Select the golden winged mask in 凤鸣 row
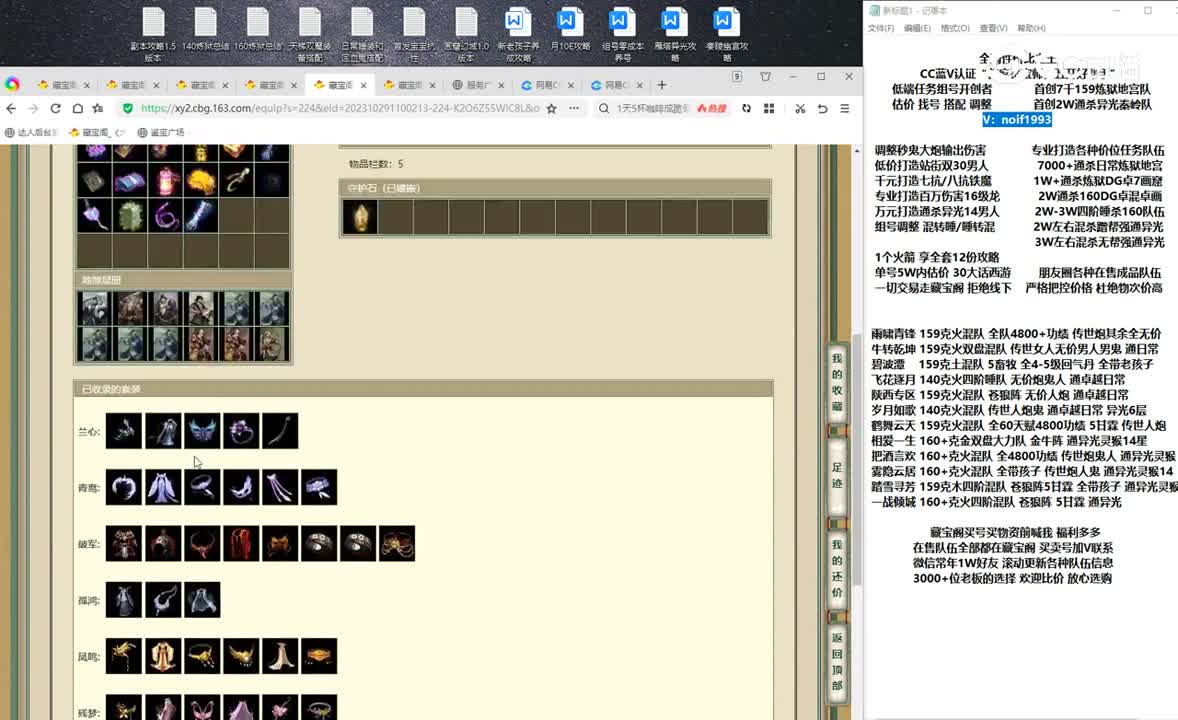Image resolution: width=1178 pixels, height=720 pixels. (x=241, y=656)
